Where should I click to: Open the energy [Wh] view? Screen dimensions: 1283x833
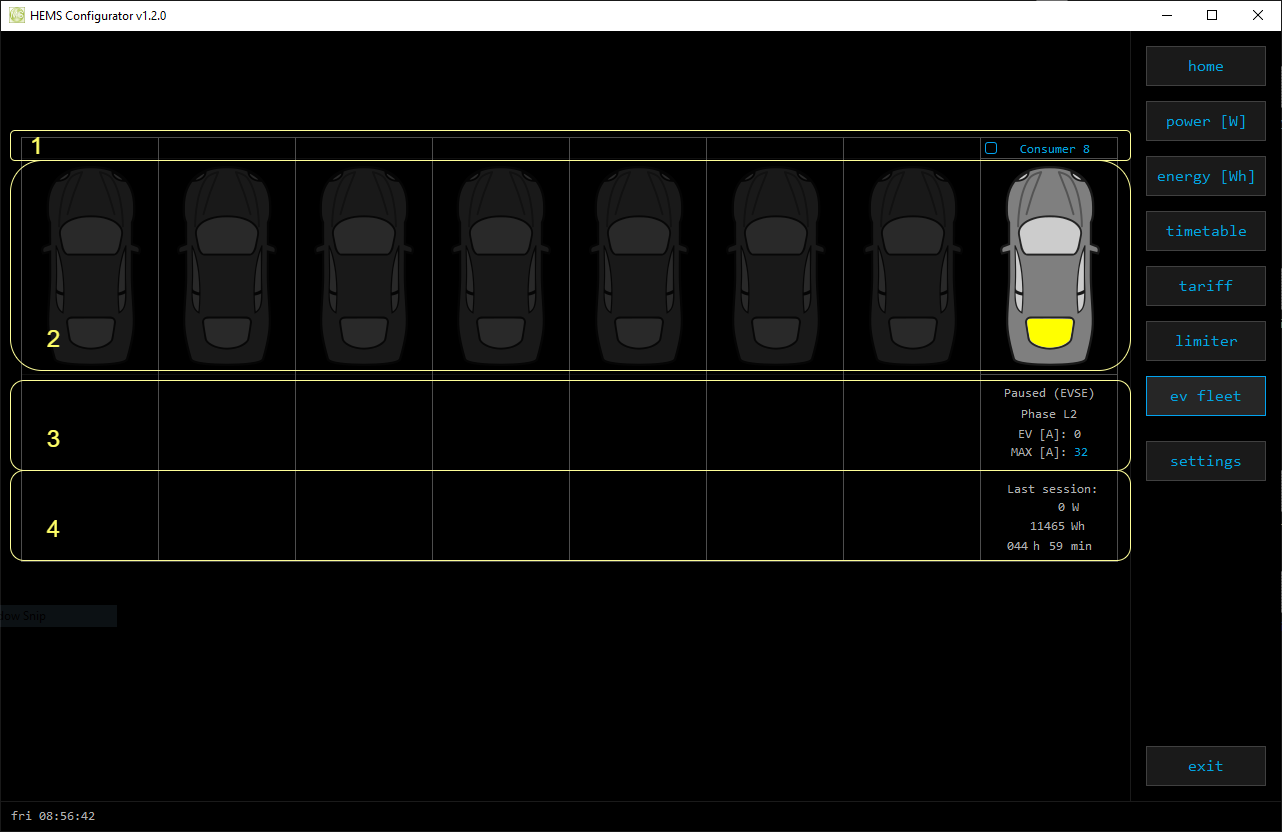(1205, 176)
